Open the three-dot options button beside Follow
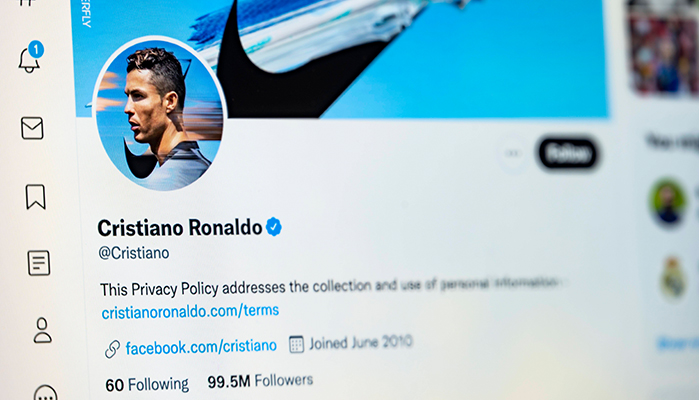 click(513, 153)
